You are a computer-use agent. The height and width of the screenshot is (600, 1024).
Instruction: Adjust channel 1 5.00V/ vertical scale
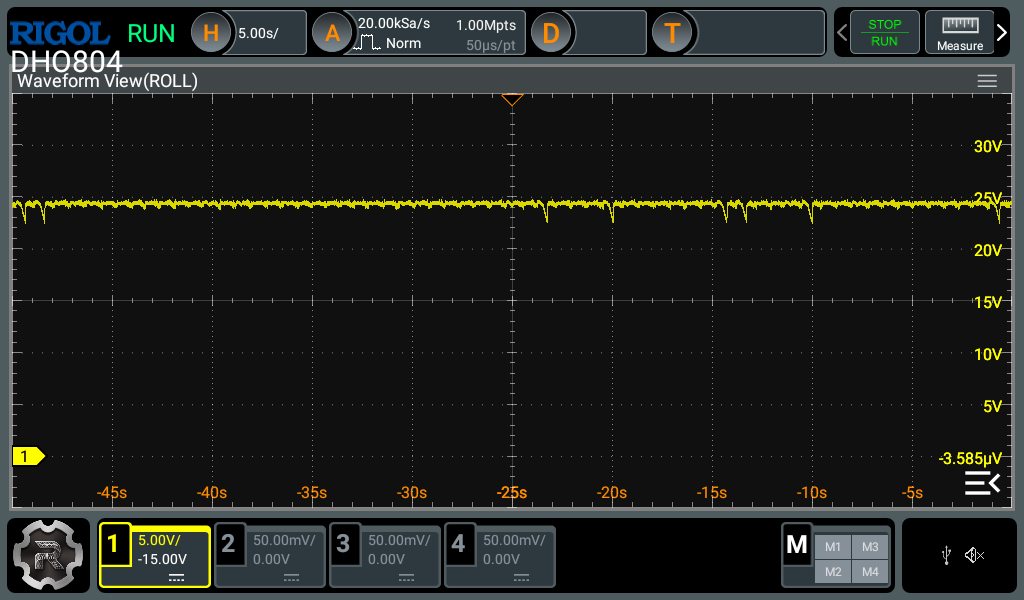point(159,541)
